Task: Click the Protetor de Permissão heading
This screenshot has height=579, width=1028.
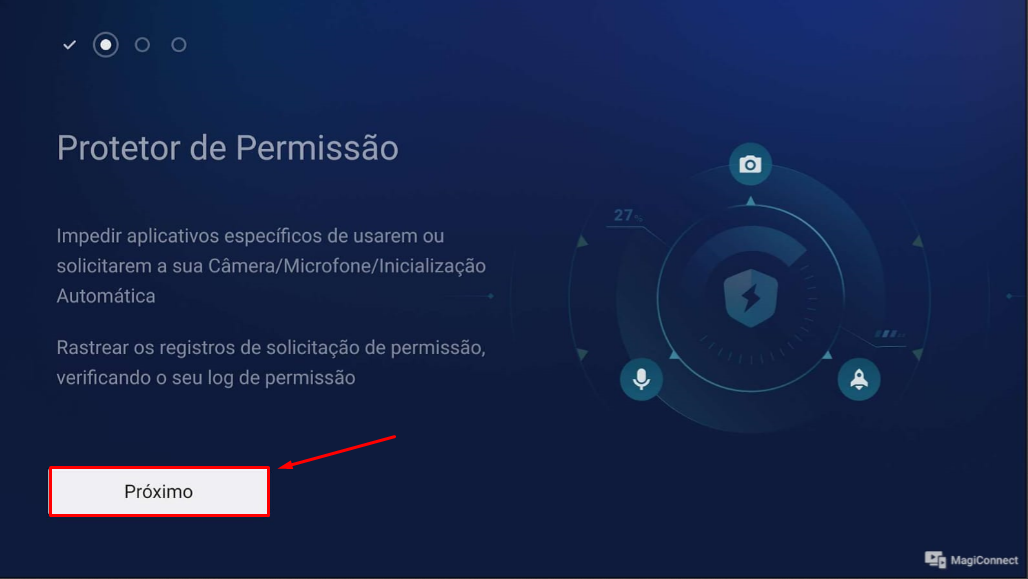Action: [x=227, y=148]
